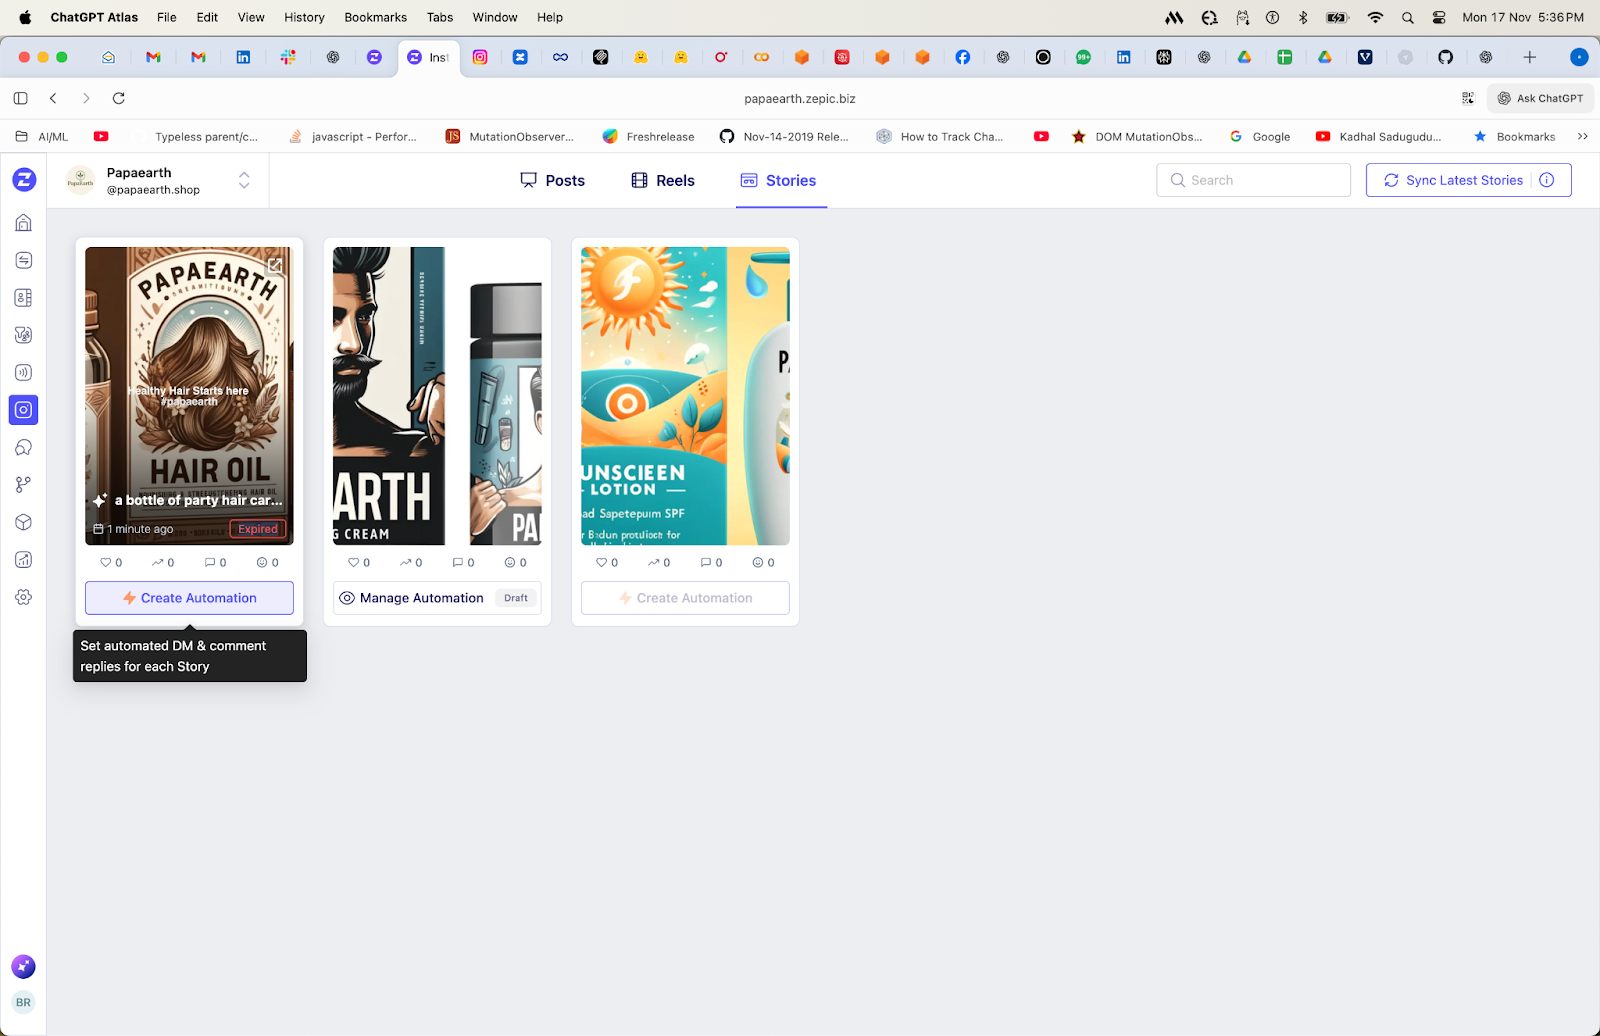Open macOS Spotlight search
The height and width of the screenshot is (1036, 1600).
1408,17
